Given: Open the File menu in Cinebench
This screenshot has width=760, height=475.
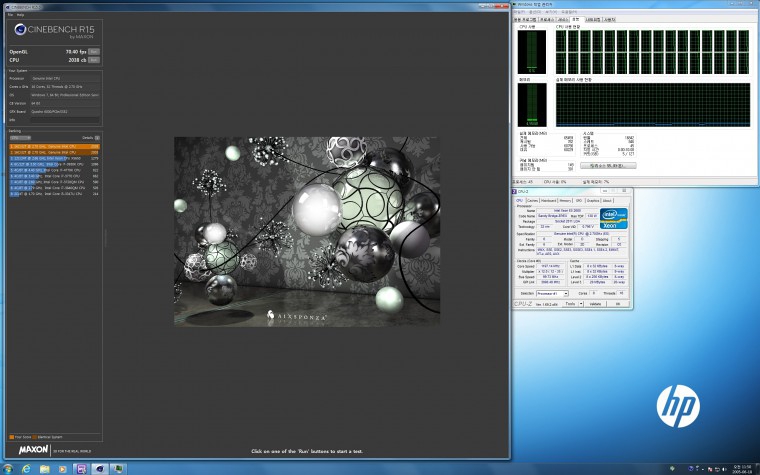Looking at the screenshot, I should pos(10,15).
